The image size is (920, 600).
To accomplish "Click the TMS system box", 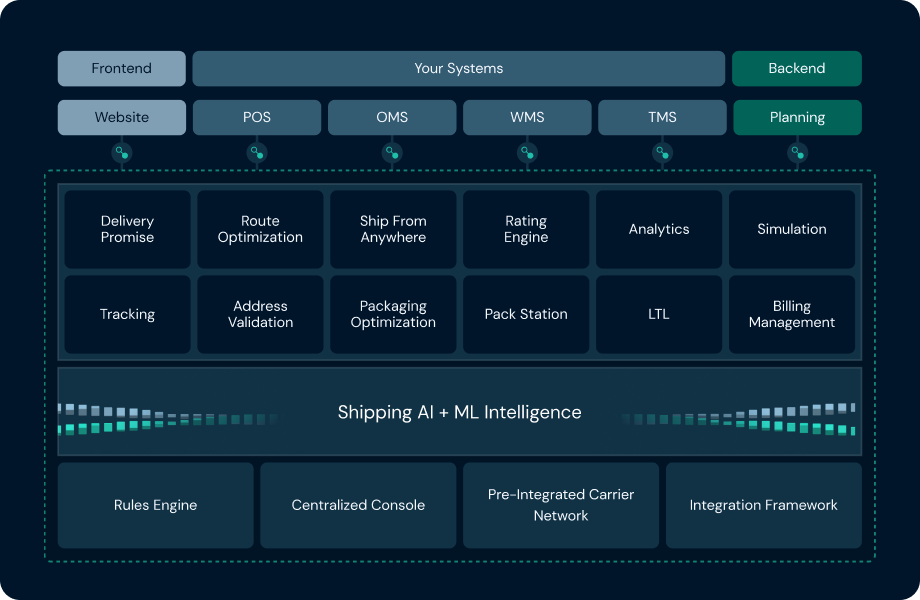I will pyautogui.click(x=662, y=117).
